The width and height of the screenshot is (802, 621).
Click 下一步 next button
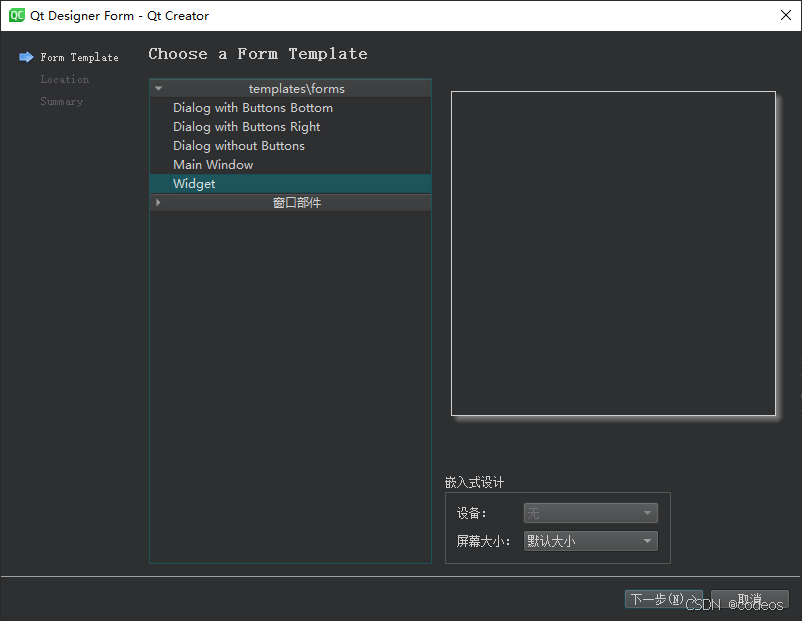coord(664,599)
